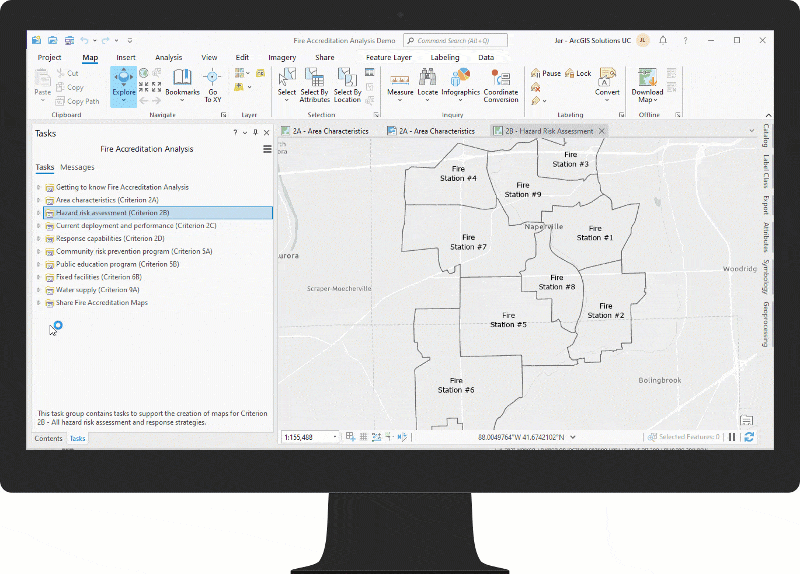Image resolution: width=800 pixels, height=574 pixels.
Task: Open the Project tab
Action: (x=49, y=58)
